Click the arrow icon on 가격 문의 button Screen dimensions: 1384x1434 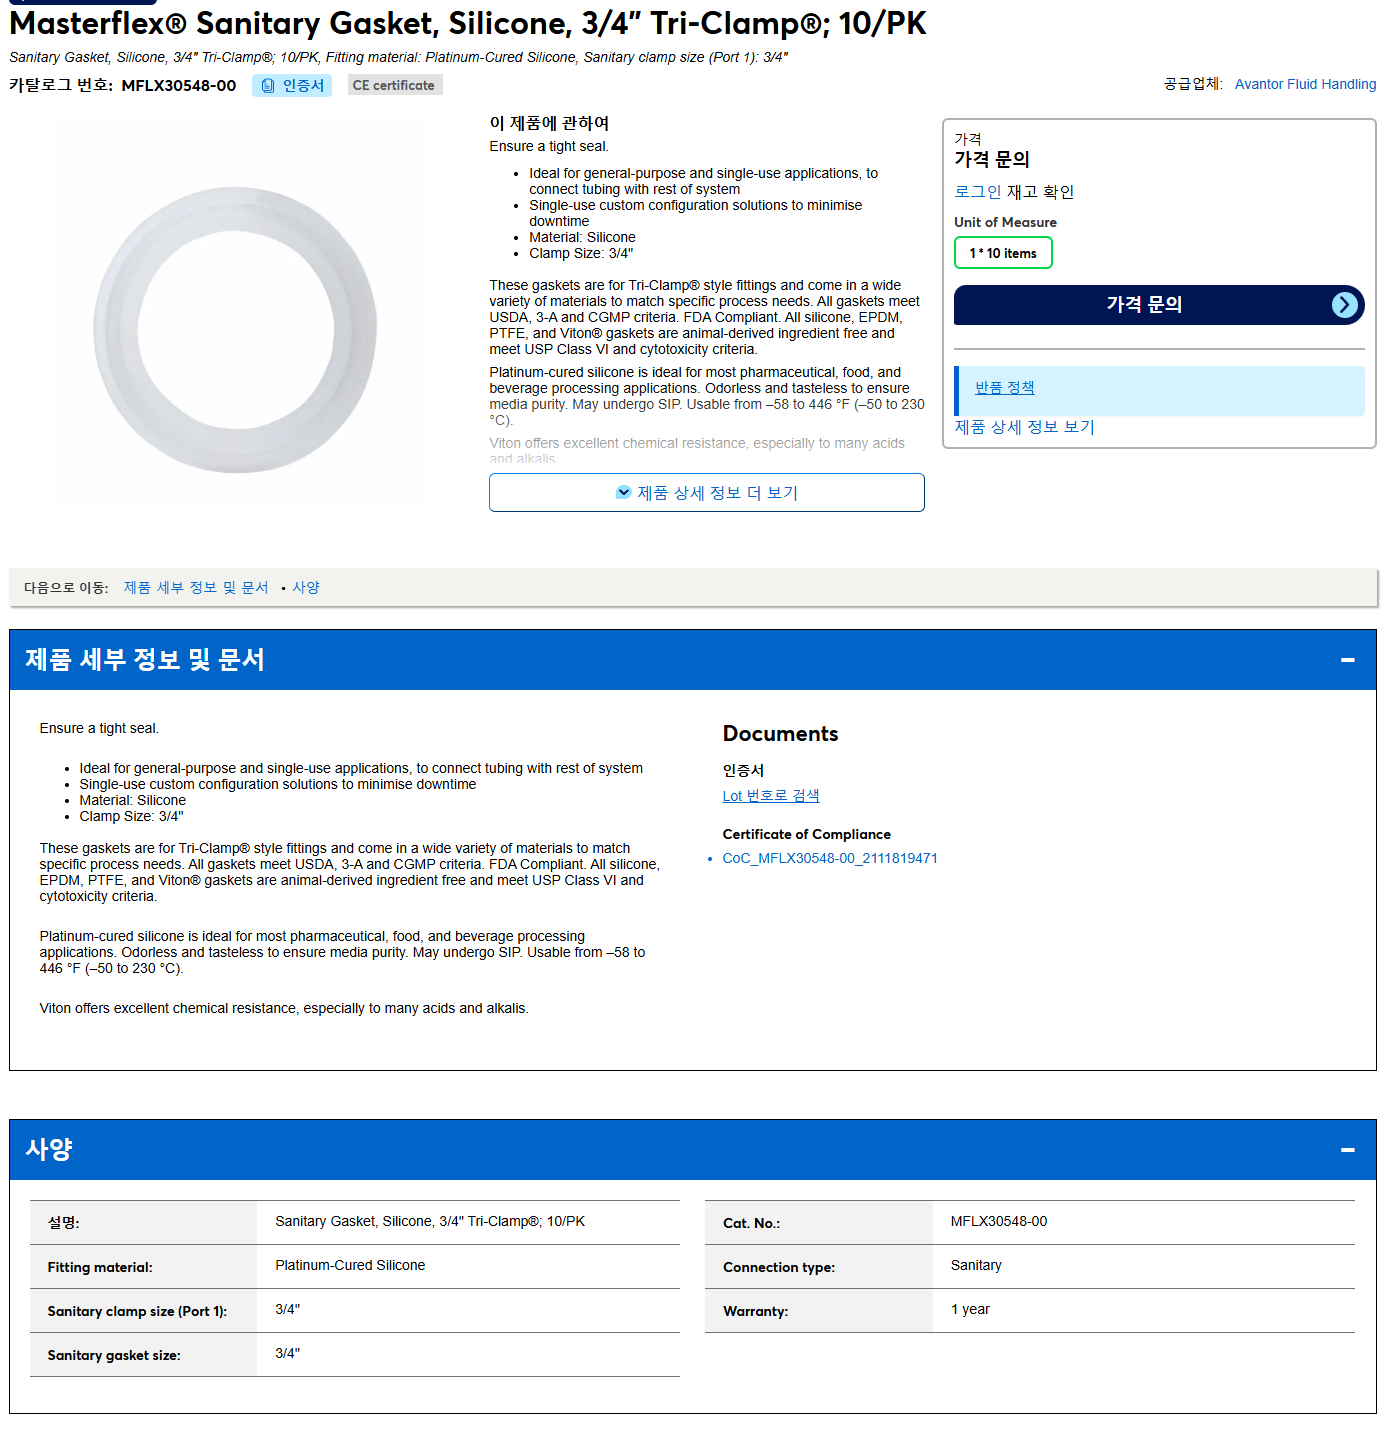tap(1345, 305)
